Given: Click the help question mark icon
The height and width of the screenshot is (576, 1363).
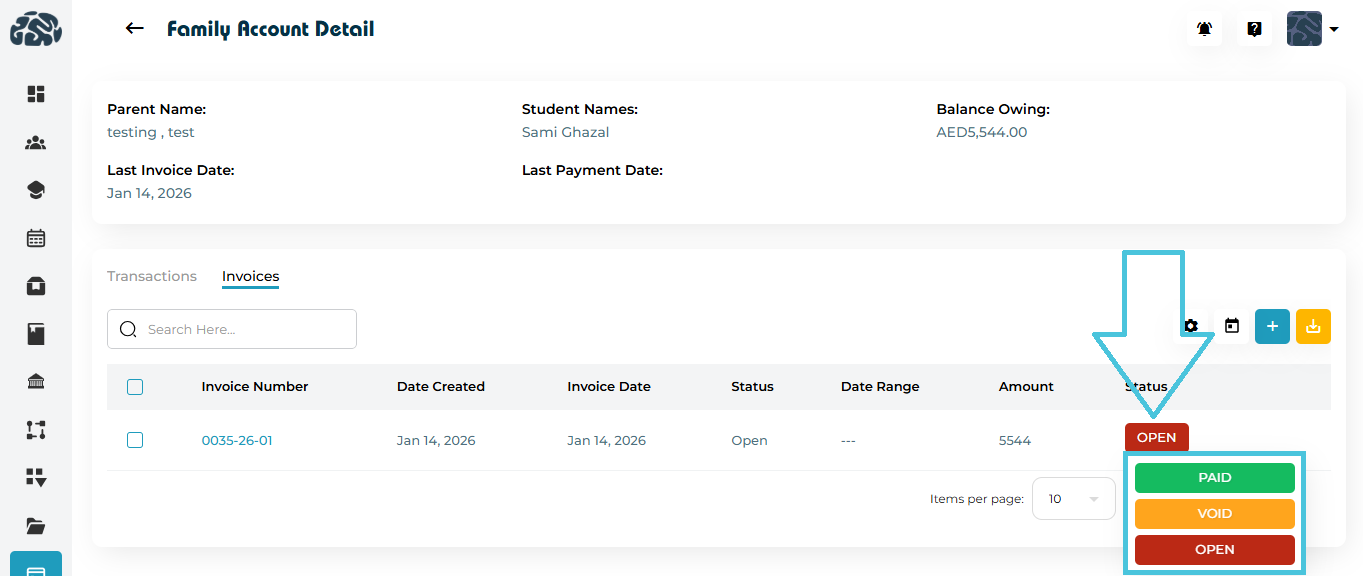Looking at the screenshot, I should pyautogui.click(x=1254, y=29).
